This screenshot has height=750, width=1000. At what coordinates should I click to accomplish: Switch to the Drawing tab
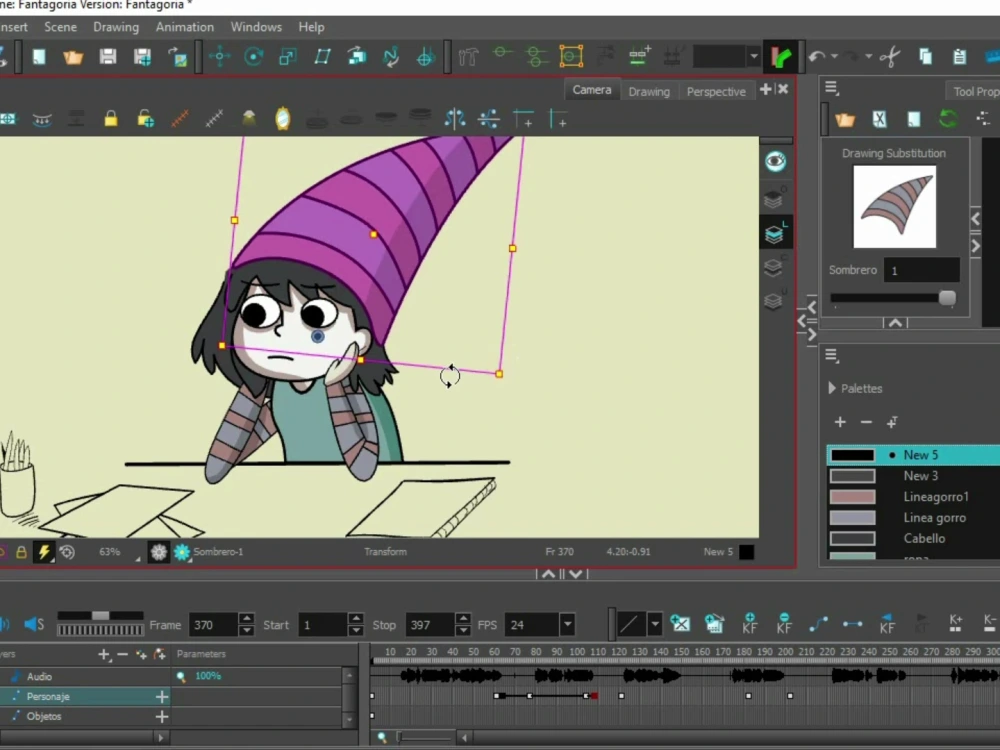tap(649, 91)
